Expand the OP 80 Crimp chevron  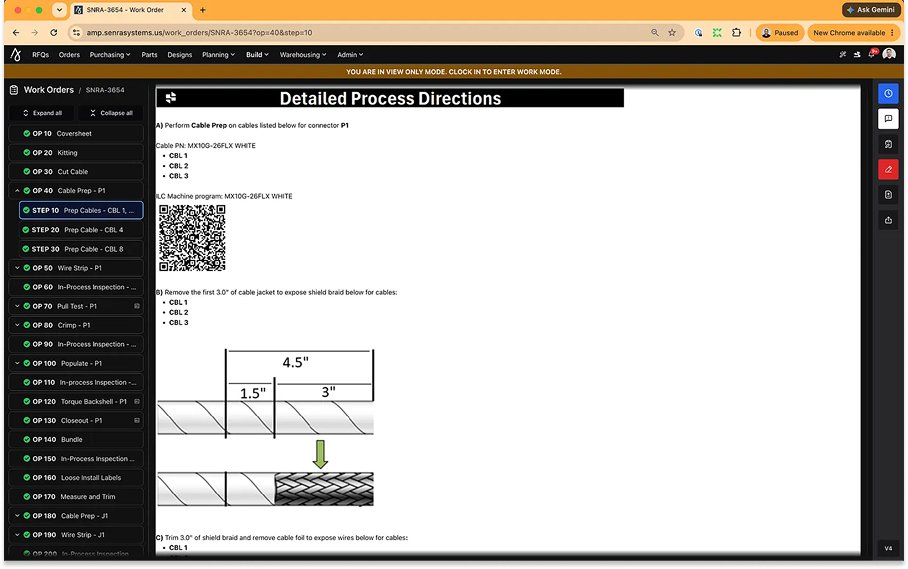click(17, 325)
